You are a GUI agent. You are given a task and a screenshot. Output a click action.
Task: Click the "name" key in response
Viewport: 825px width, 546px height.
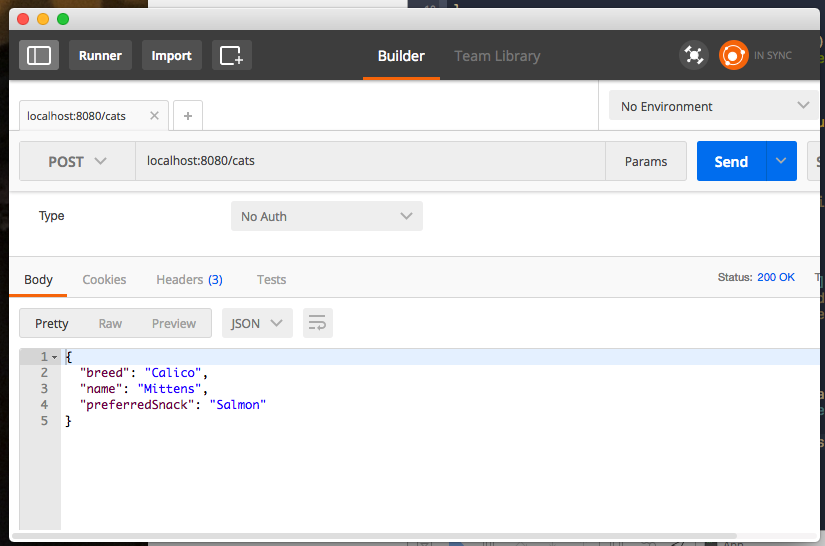coord(101,389)
